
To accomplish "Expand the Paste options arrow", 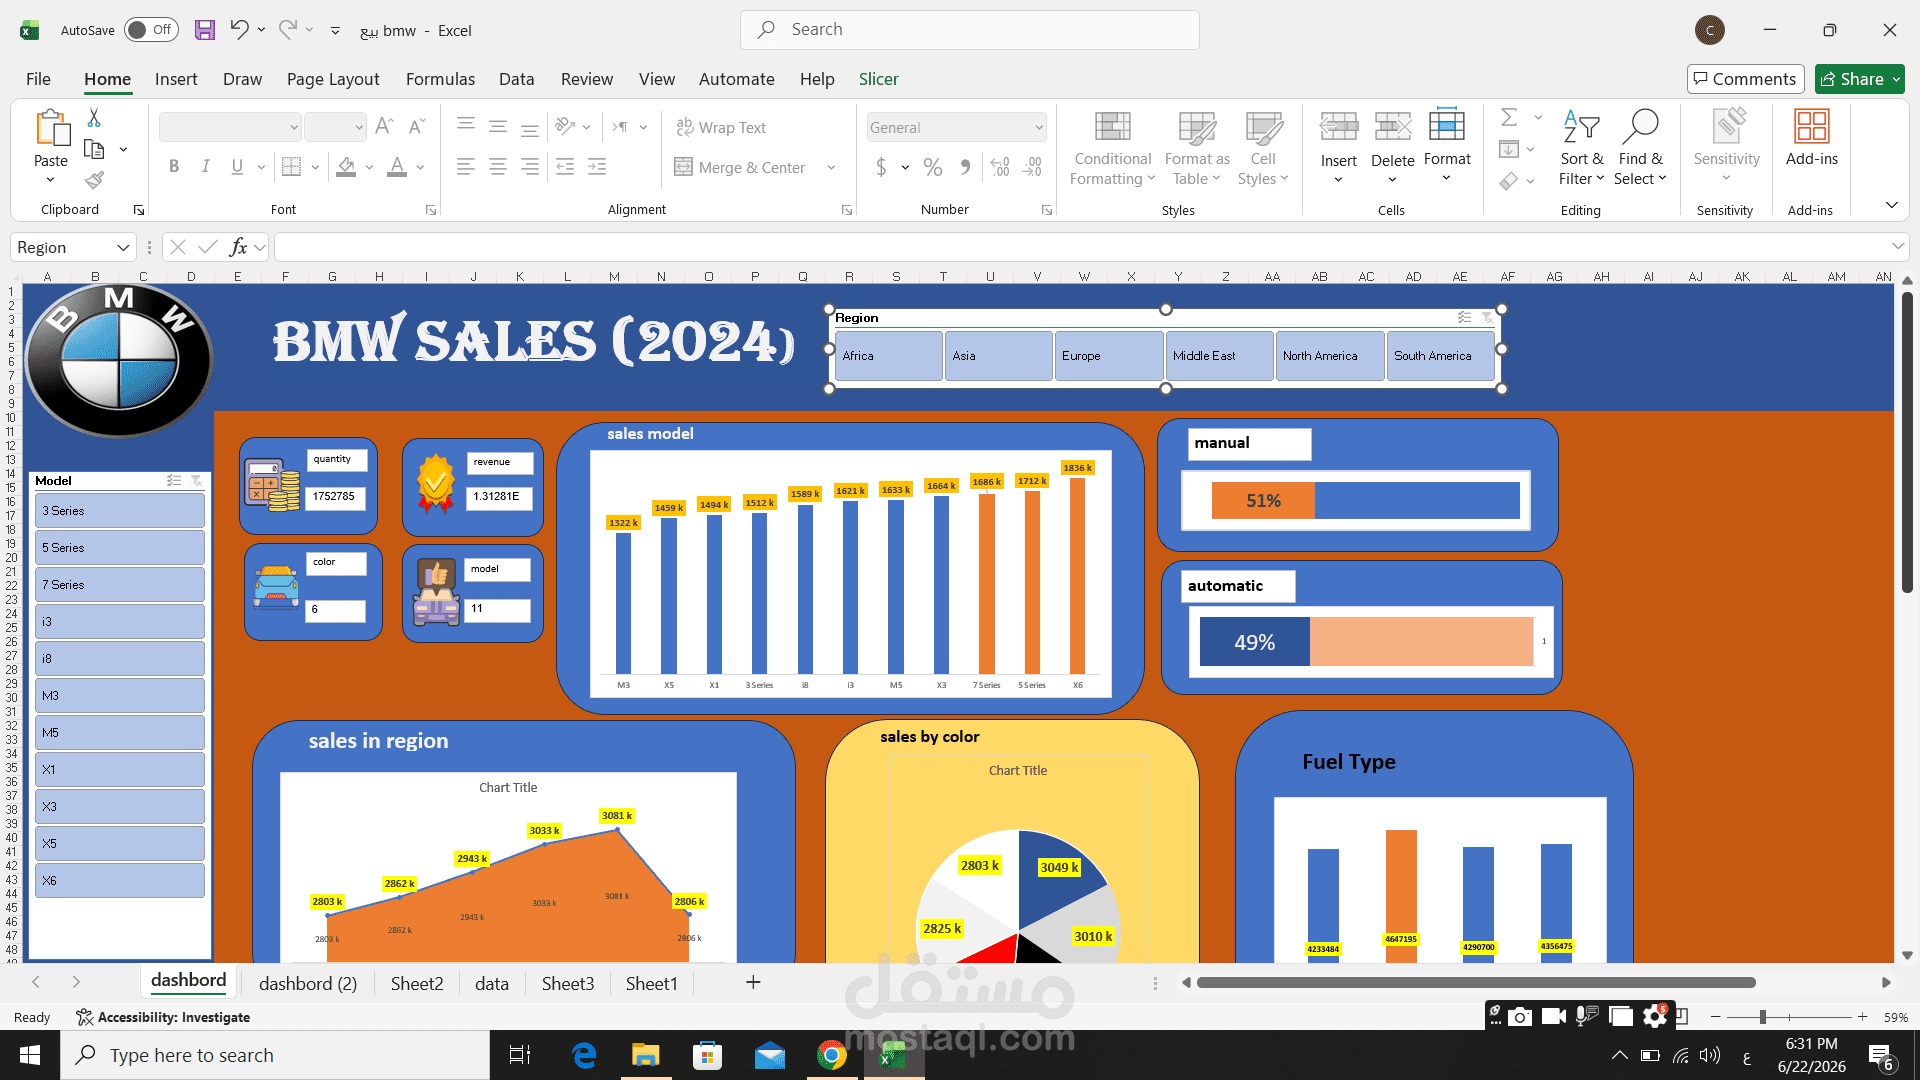I will tap(50, 180).
